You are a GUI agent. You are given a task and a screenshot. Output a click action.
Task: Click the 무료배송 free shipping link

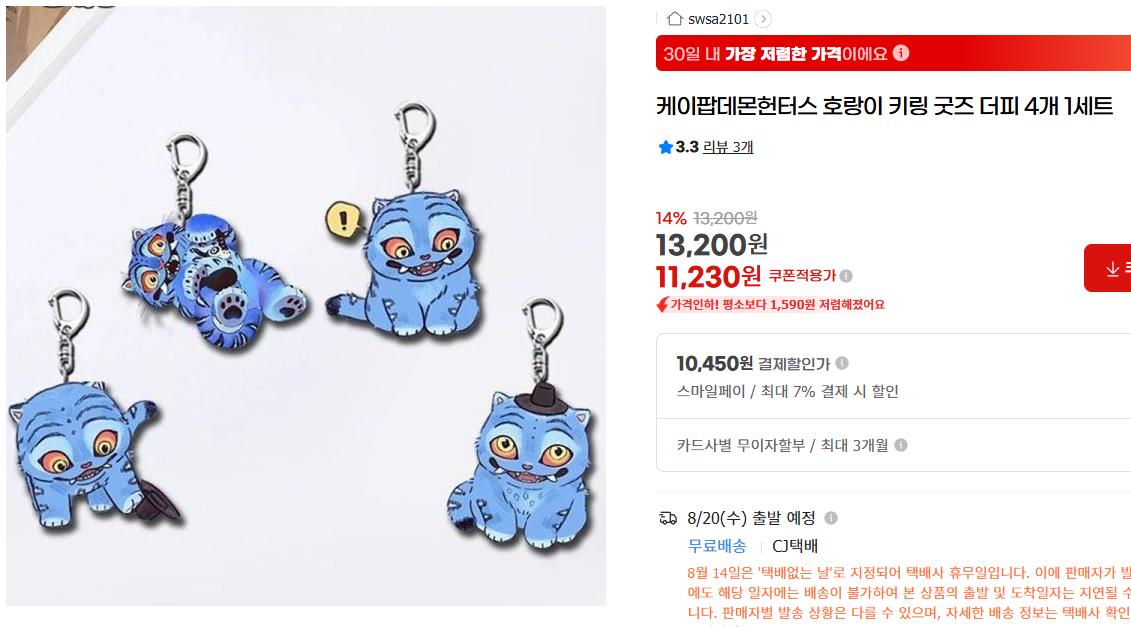(x=717, y=546)
